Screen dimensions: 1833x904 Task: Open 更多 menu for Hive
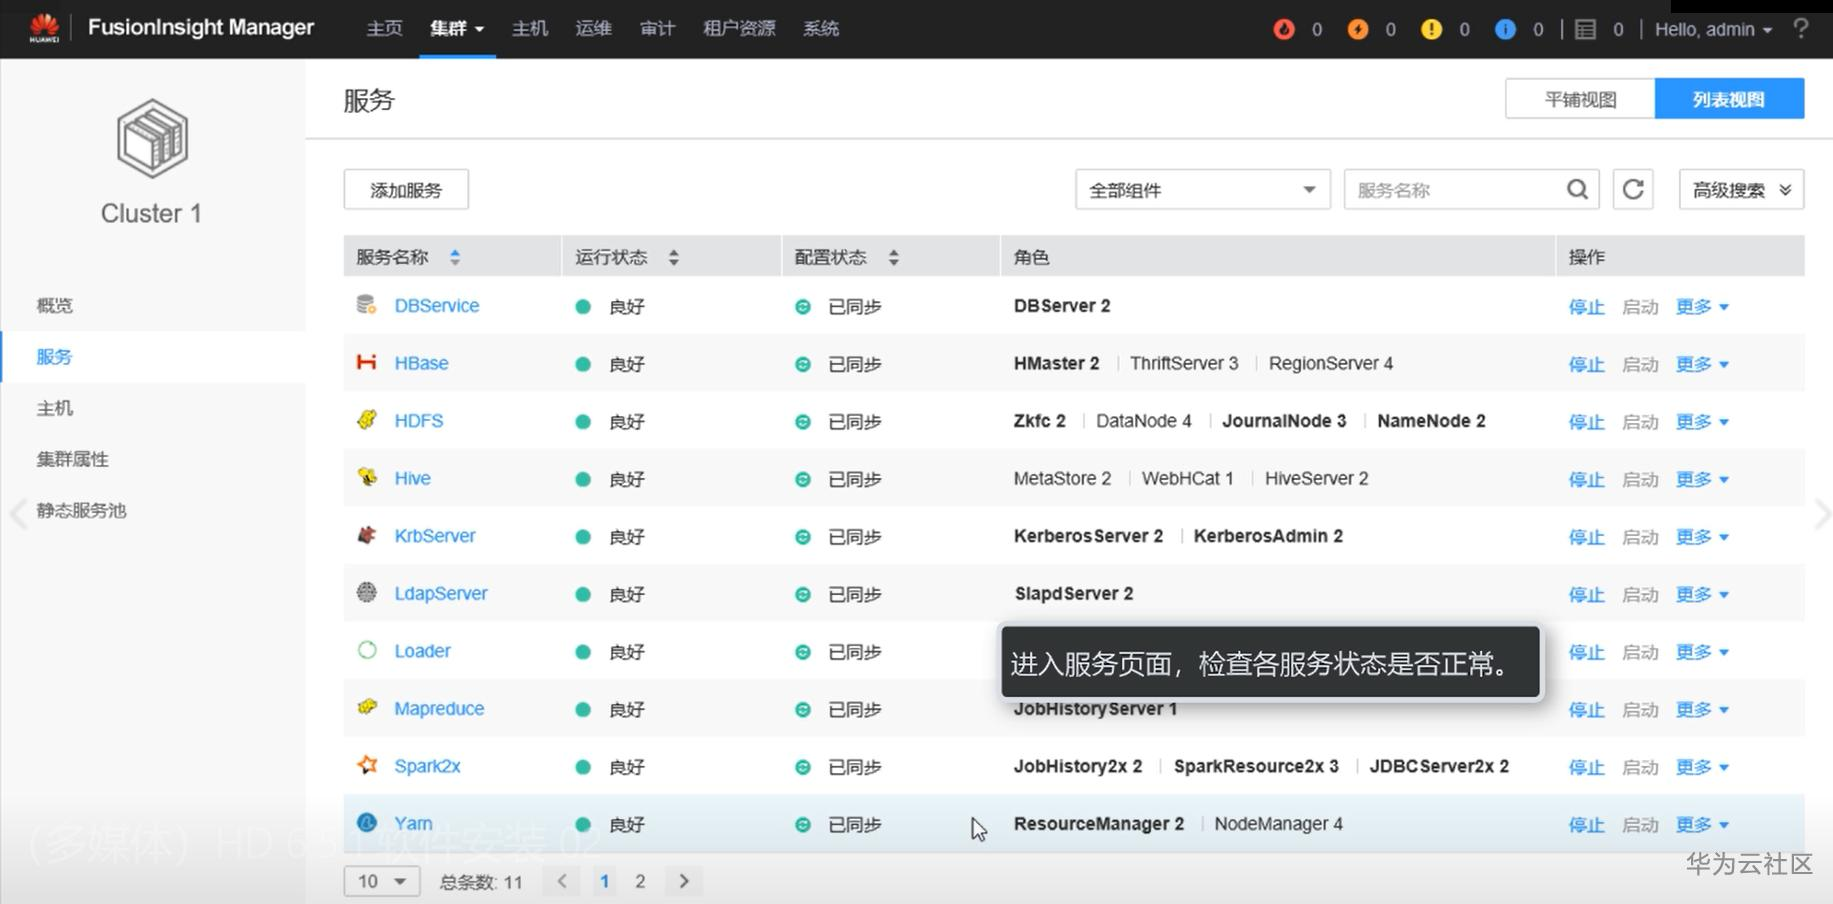click(1702, 479)
